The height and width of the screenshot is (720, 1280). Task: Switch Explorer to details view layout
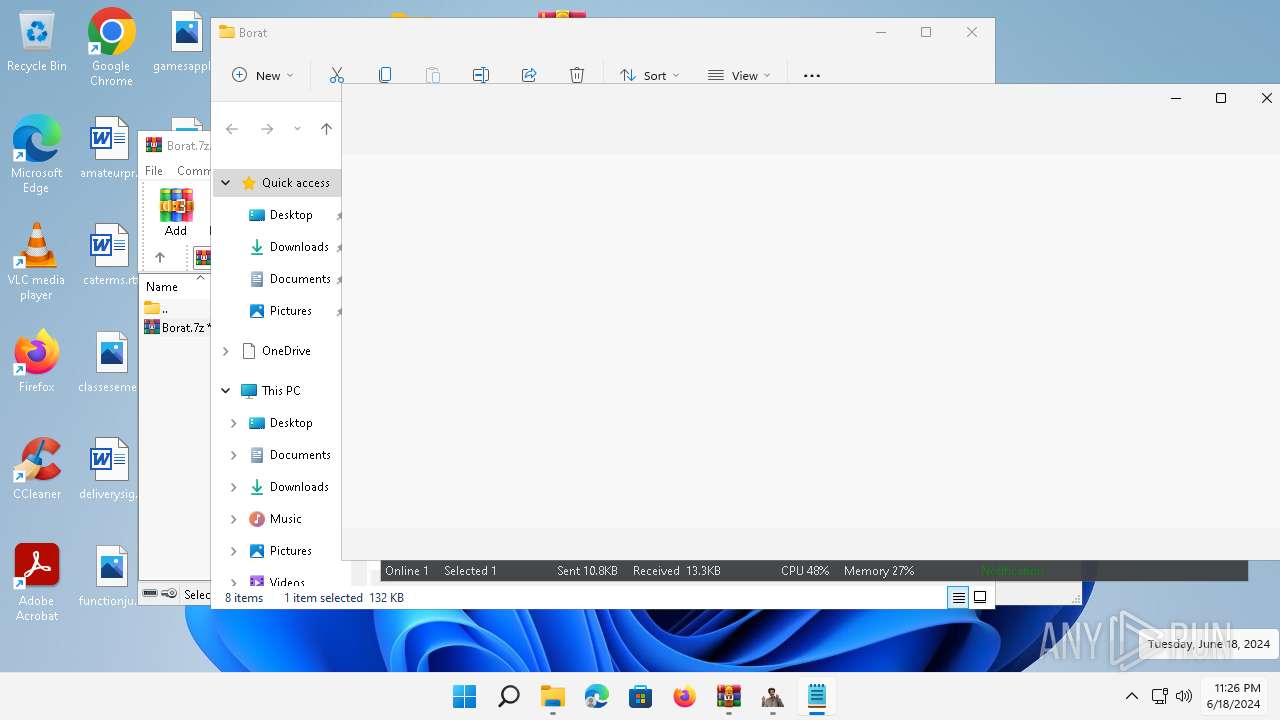pos(958,597)
